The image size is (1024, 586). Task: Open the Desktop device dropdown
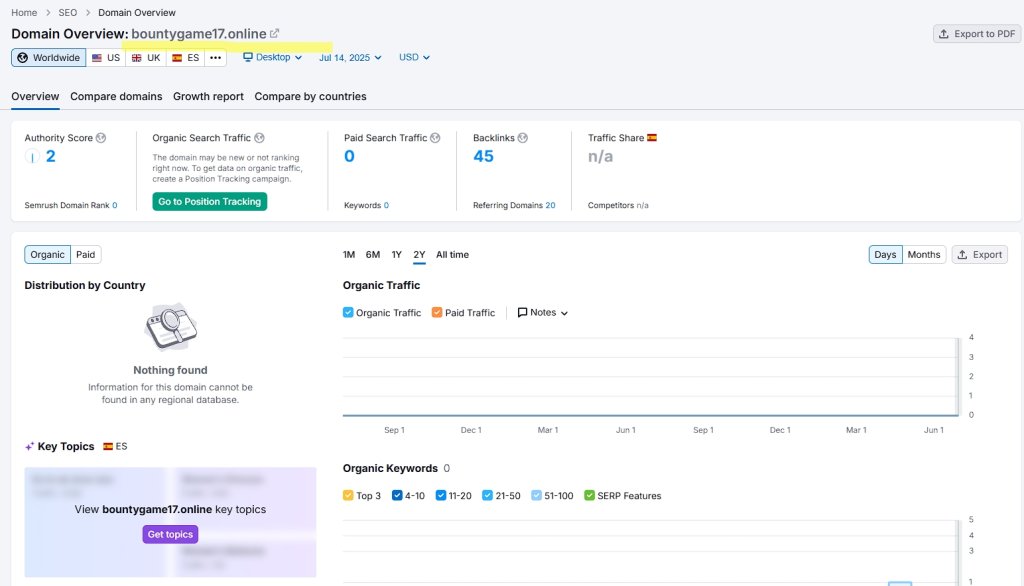pyautogui.click(x=272, y=58)
